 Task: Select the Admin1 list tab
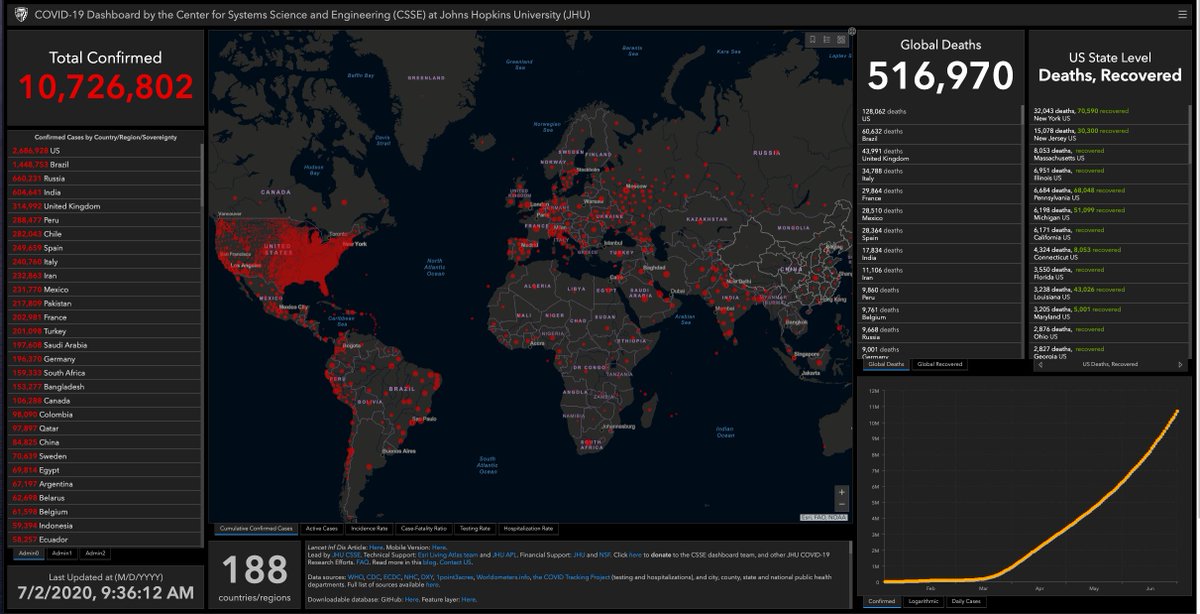click(61, 552)
